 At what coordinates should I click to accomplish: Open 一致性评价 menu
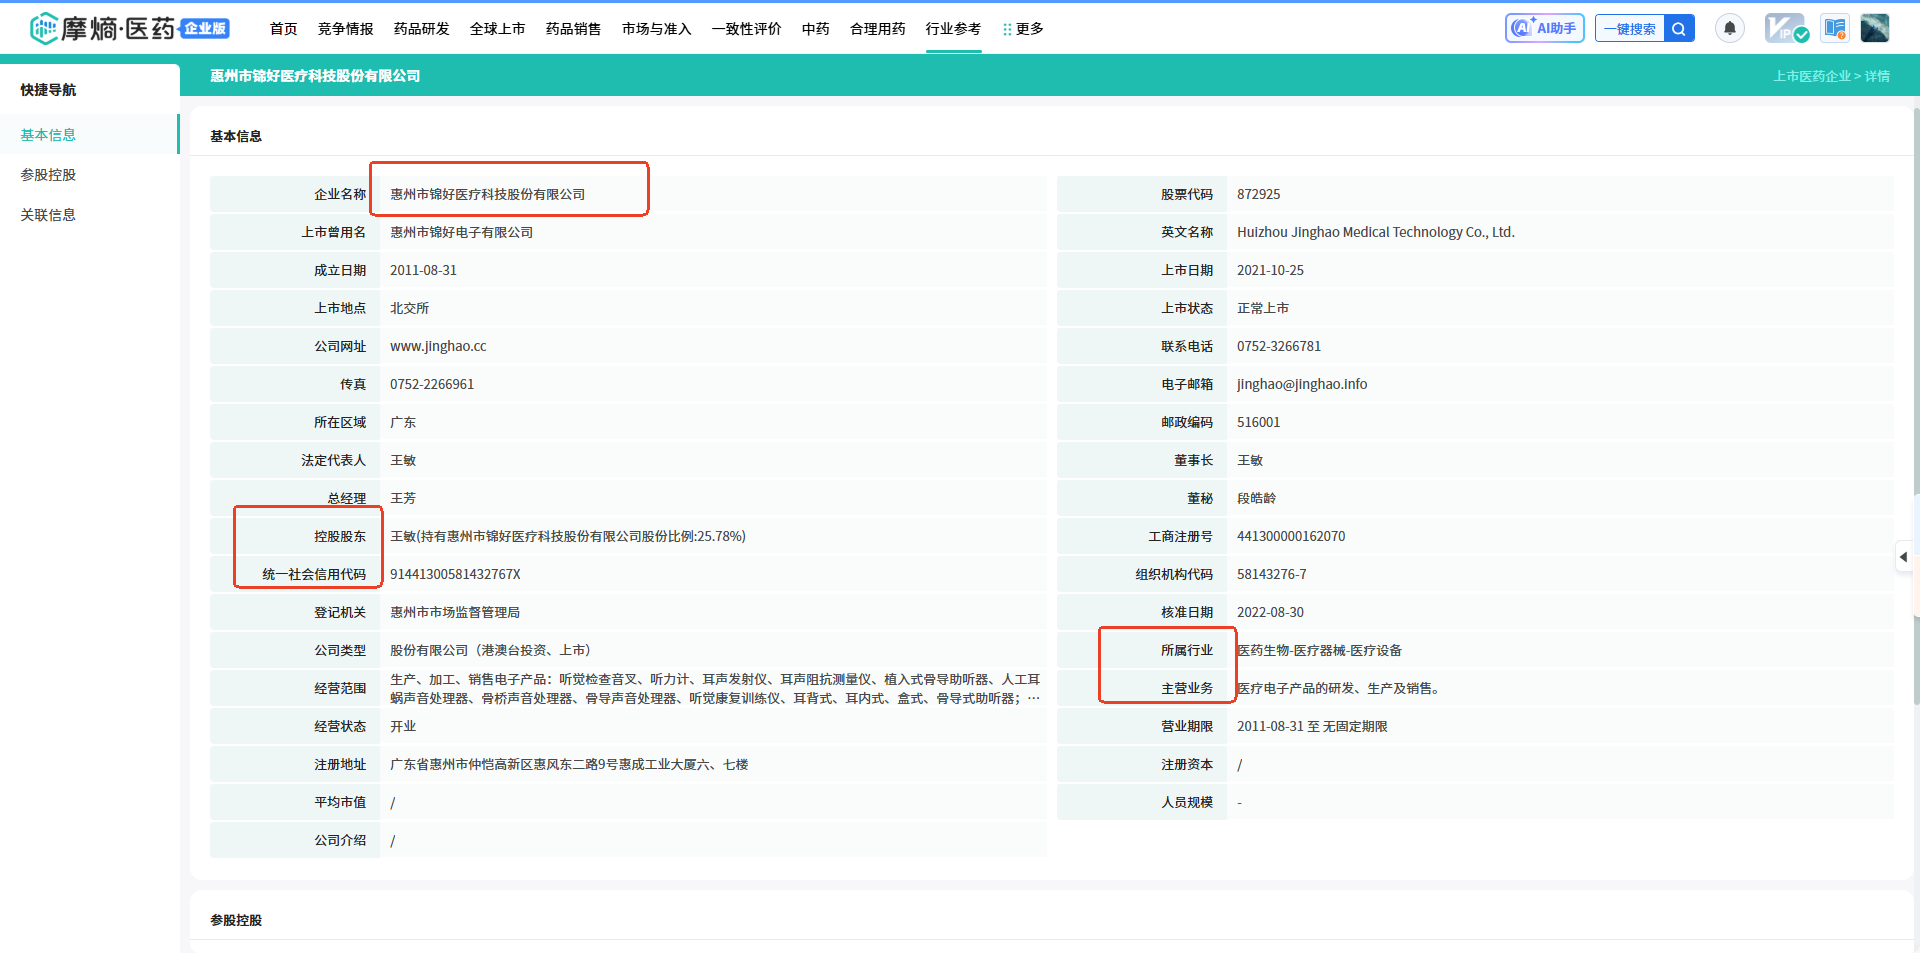coord(747,29)
